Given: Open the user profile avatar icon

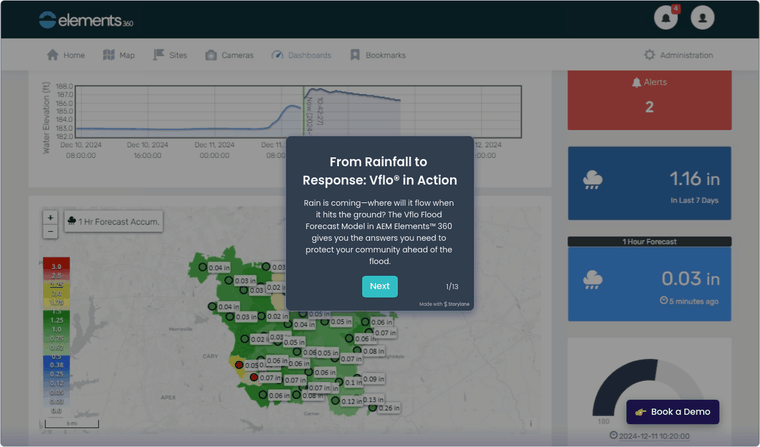Looking at the screenshot, I should point(702,18).
